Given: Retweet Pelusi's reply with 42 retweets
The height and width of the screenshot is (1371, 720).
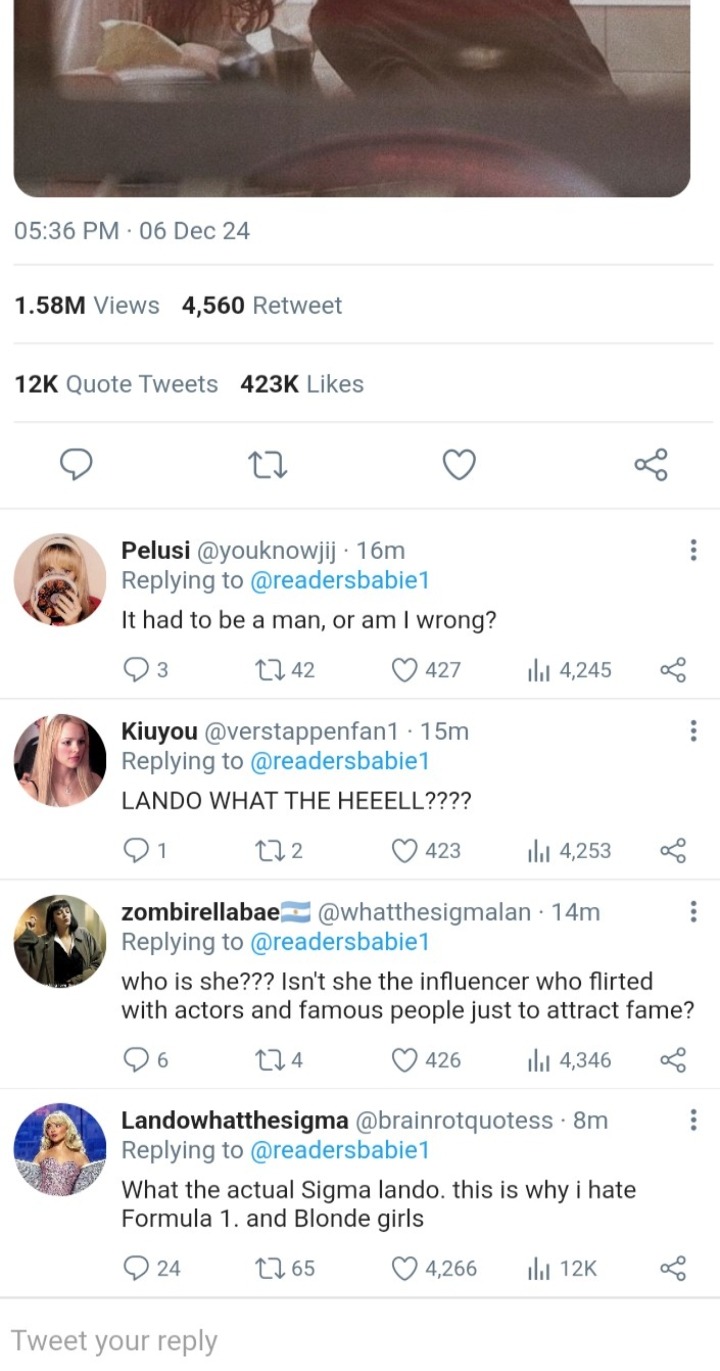Looking at the screenshot, I should (268, 670).
